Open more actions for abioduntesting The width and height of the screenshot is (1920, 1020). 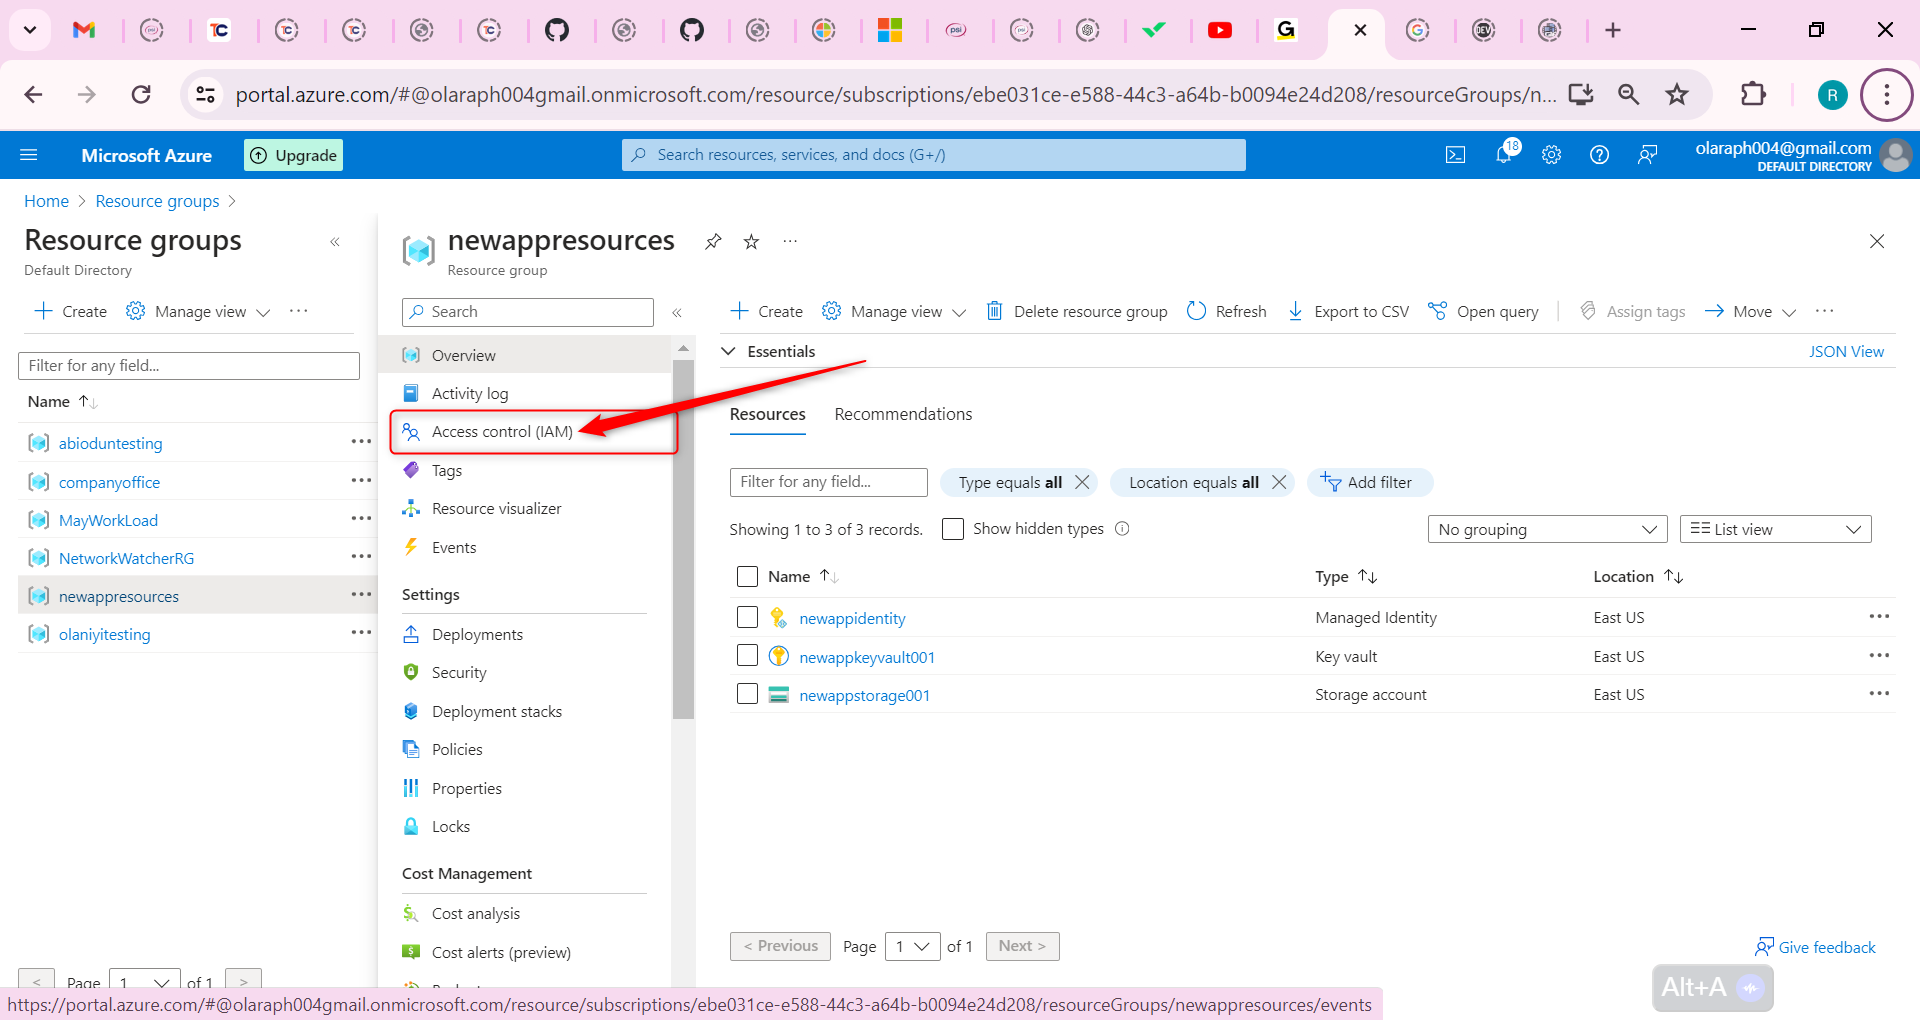tap(361, 442)
